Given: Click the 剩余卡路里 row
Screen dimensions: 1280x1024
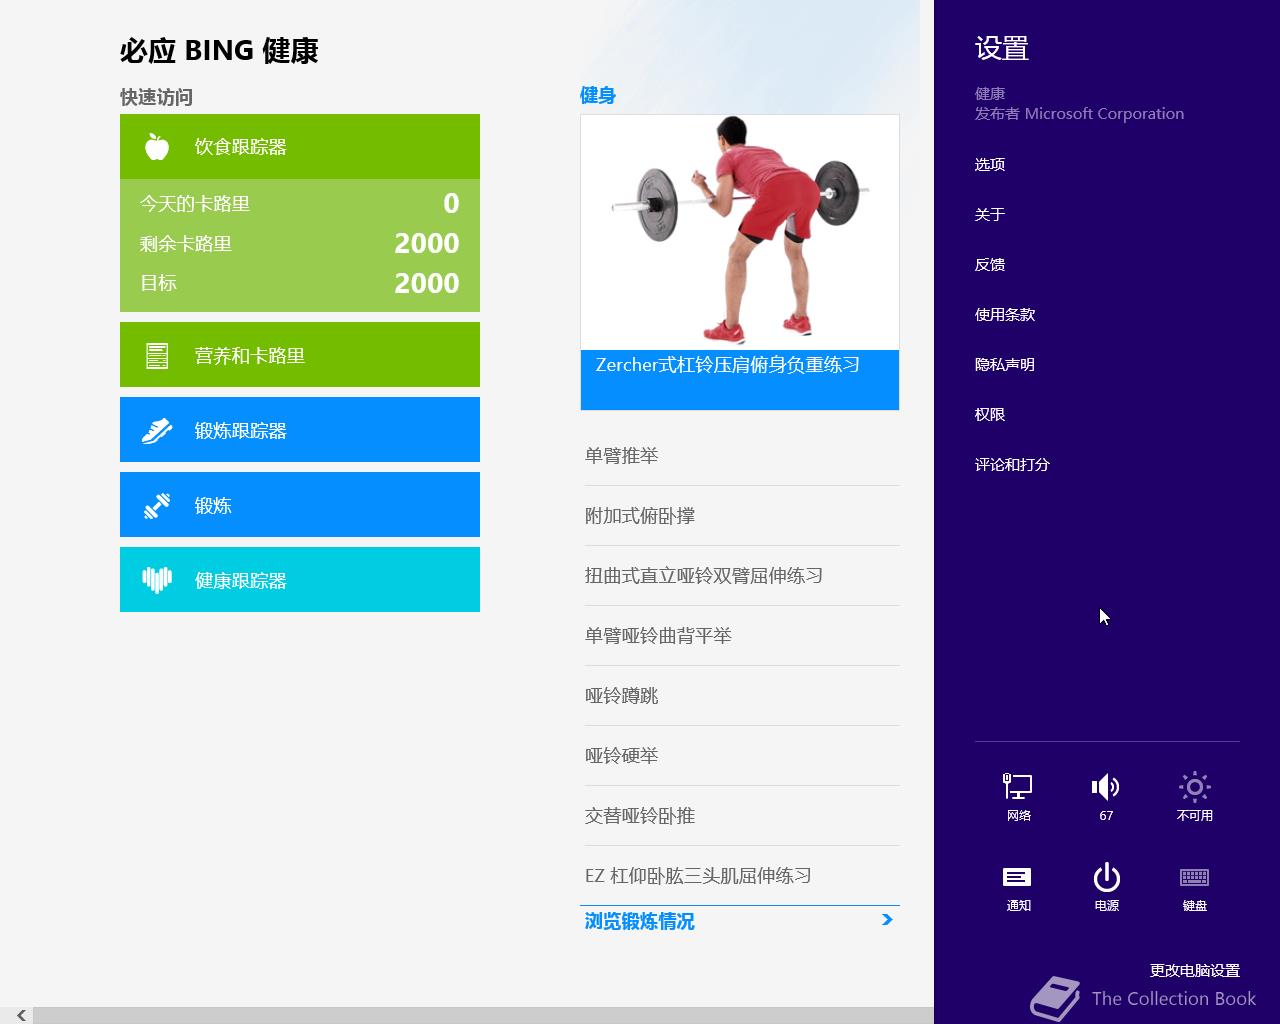Looking at the screenshot, I should (x=300, y=244).
